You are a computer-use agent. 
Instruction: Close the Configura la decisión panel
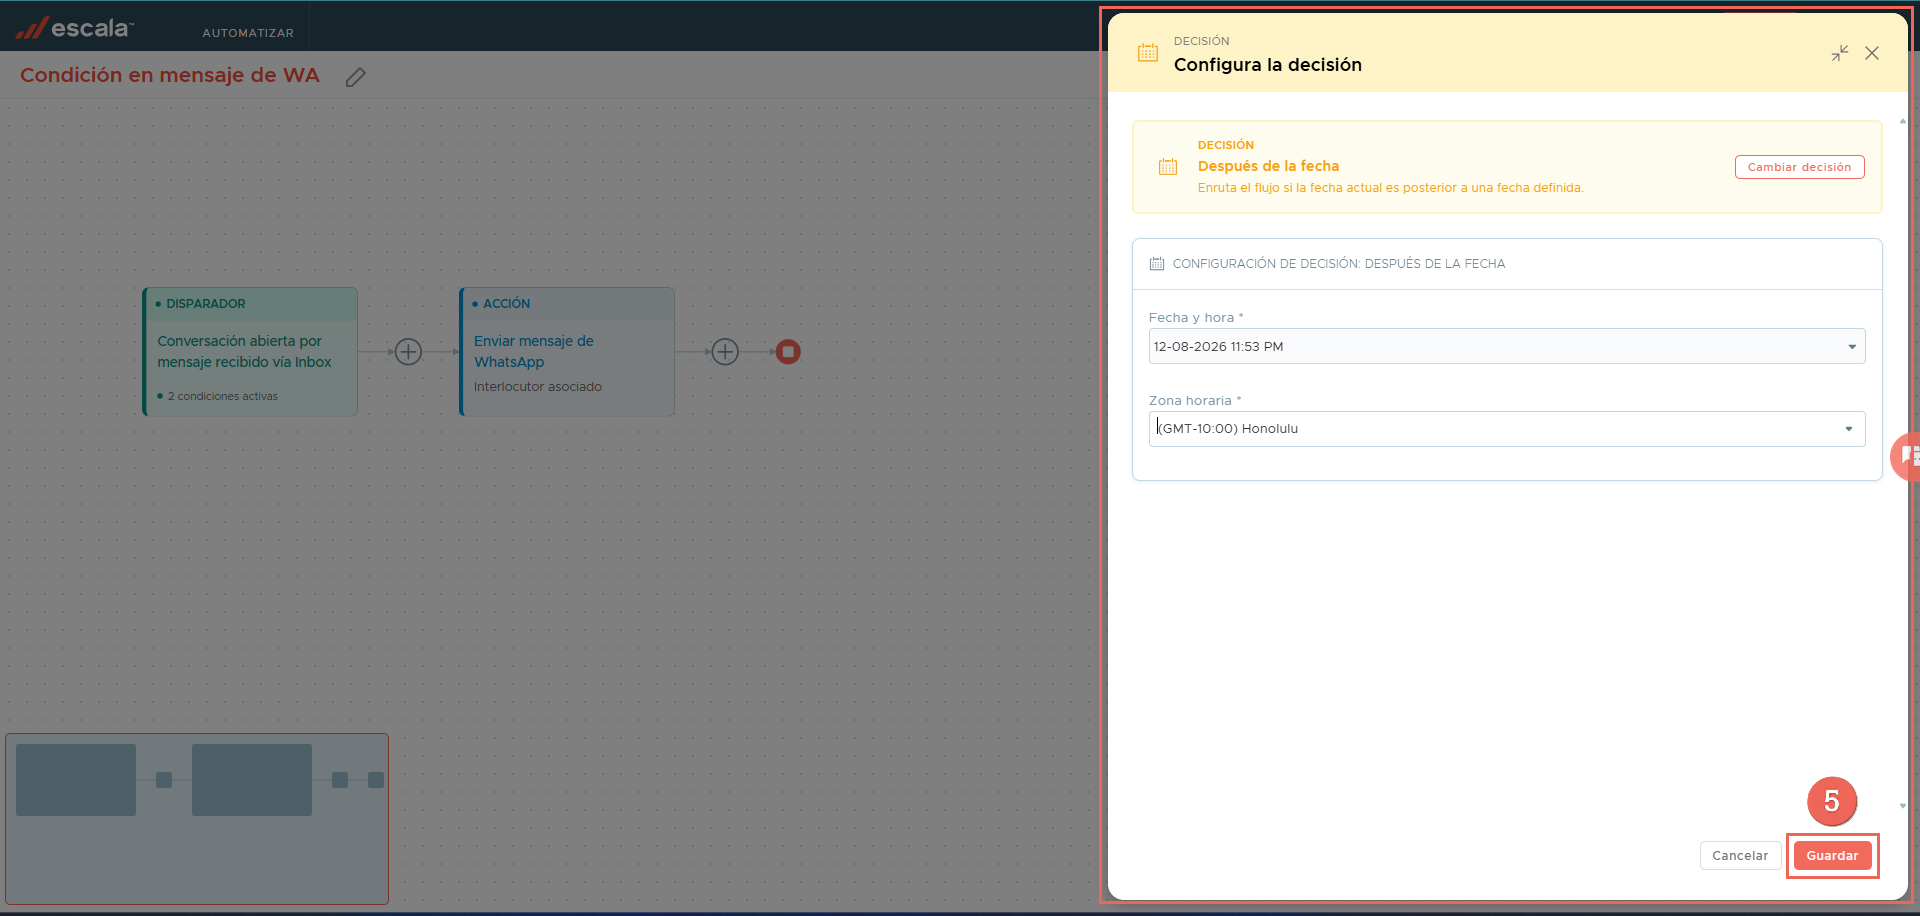[x=1872, y=53]
